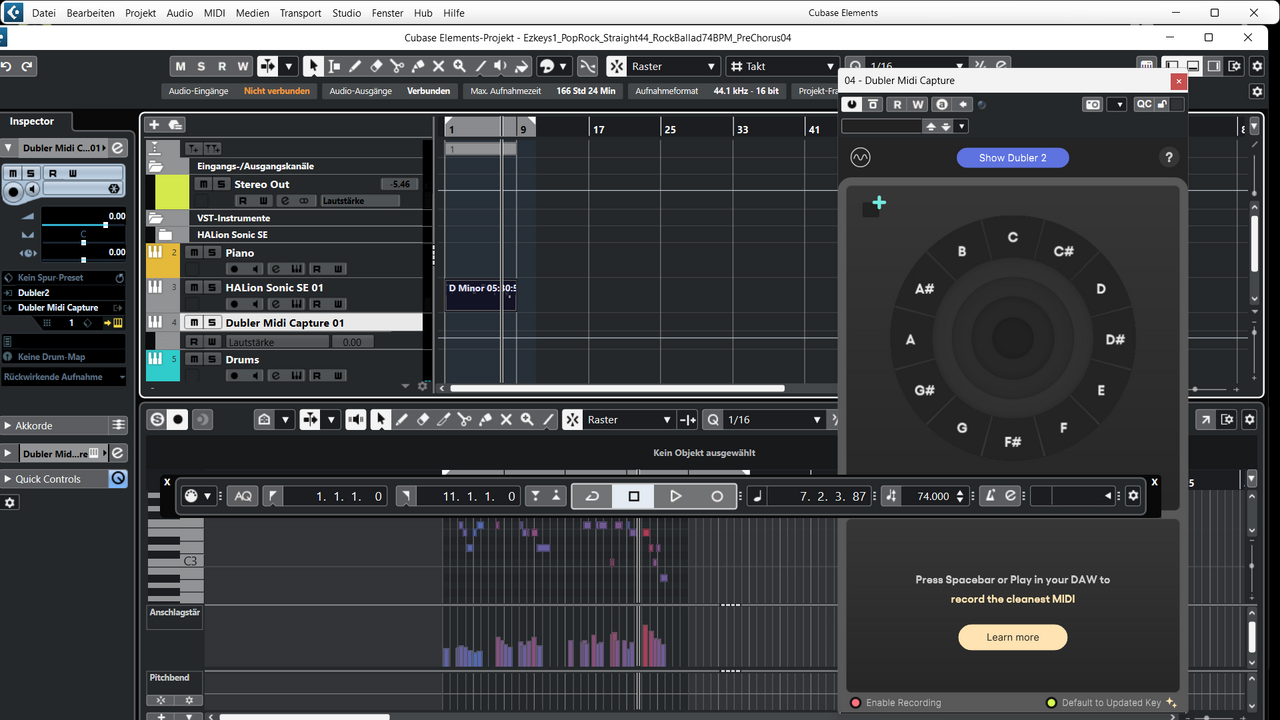Screen dimensions: 1280x720
Task: Open the Transport menu
Action: [x=301, y=13]
